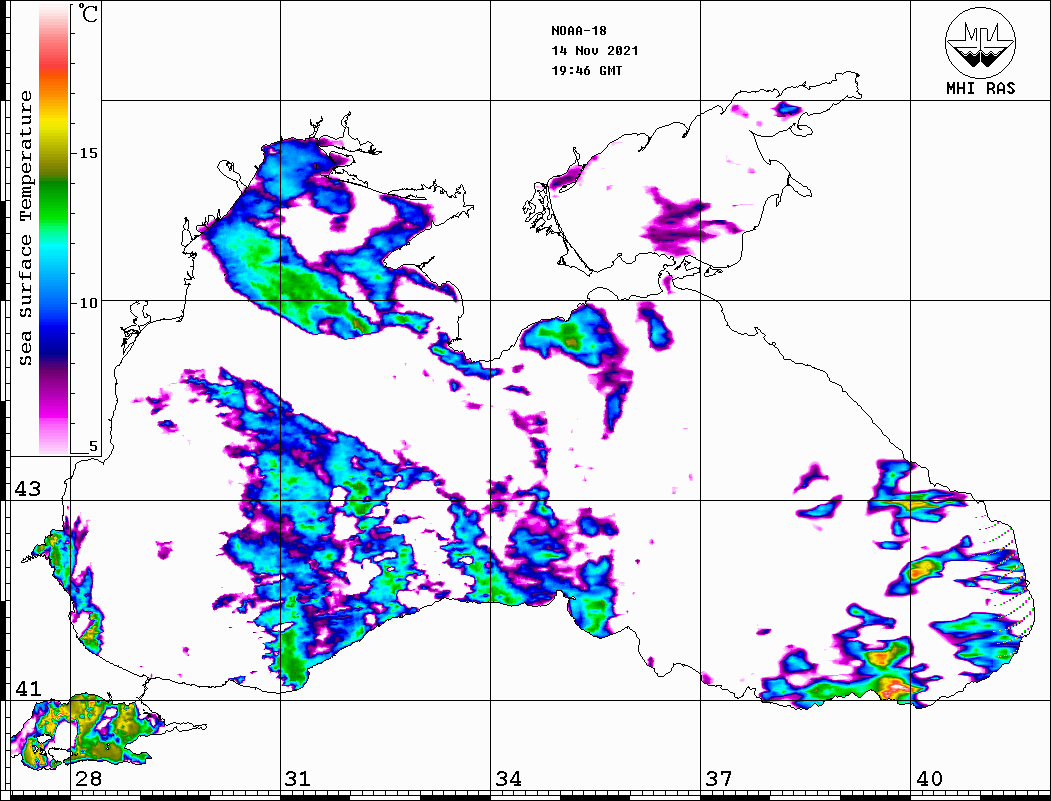Click the '10' tick label on the scale
Screen dimensions: 1051x801
(x=88, y=303)
